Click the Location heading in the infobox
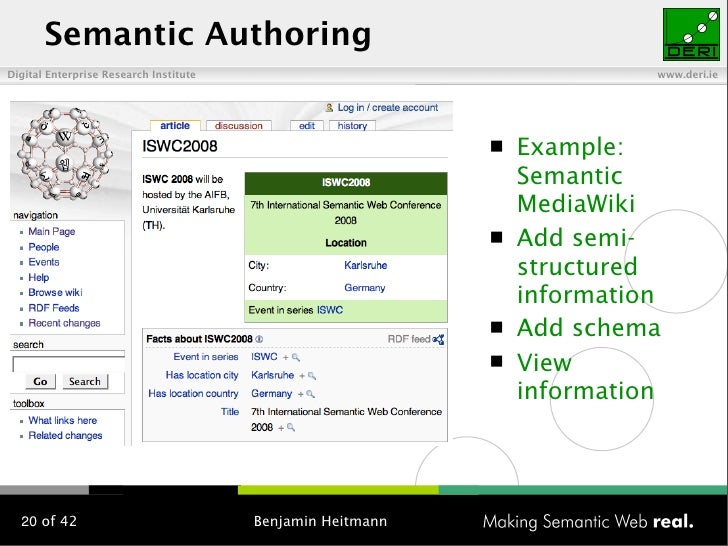The height and width of the screenshot is (546, 728). pyautogui.click(x=346, y=243)
